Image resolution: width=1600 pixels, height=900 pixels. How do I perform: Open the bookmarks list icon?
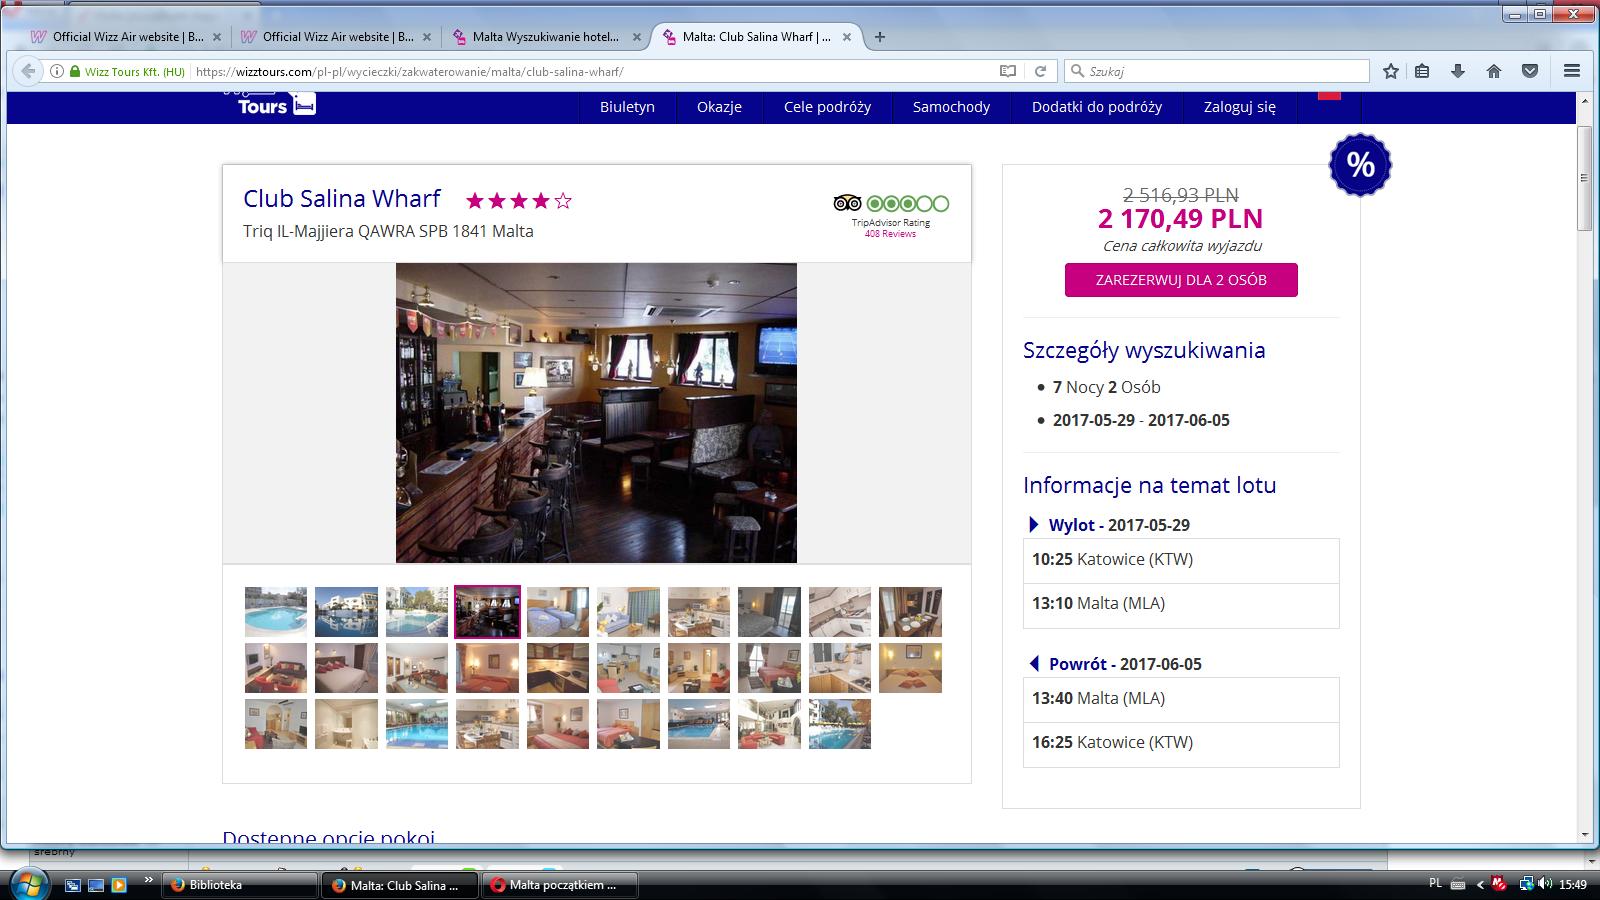1422,71
